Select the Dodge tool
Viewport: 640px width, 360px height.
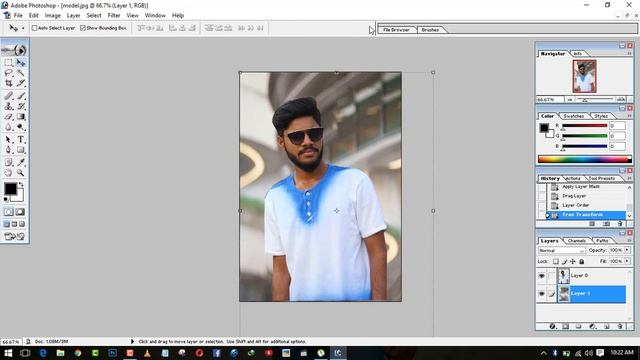click(20, 127)
